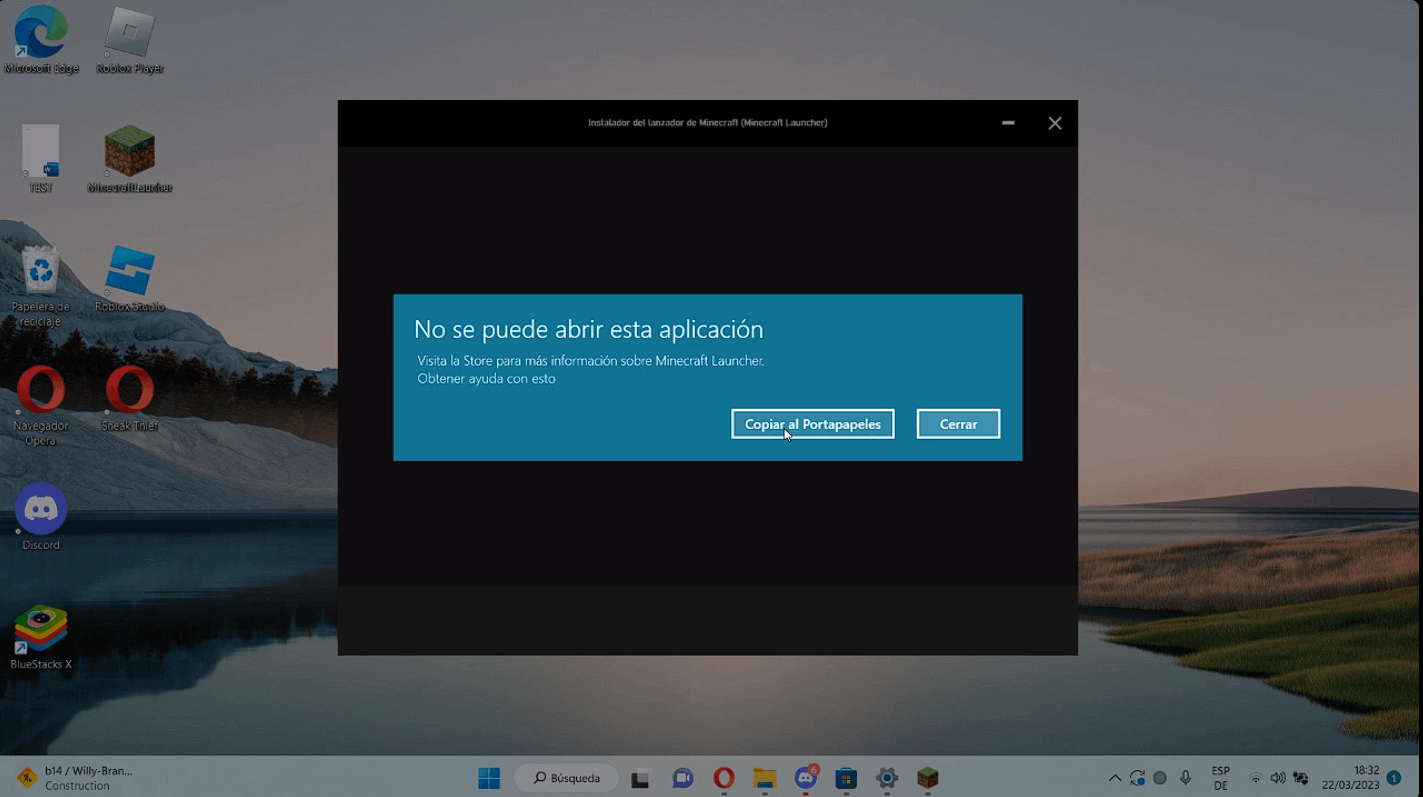
Task: Open the 'Obtener ayuda con esto' link
Action: (486, 379)
